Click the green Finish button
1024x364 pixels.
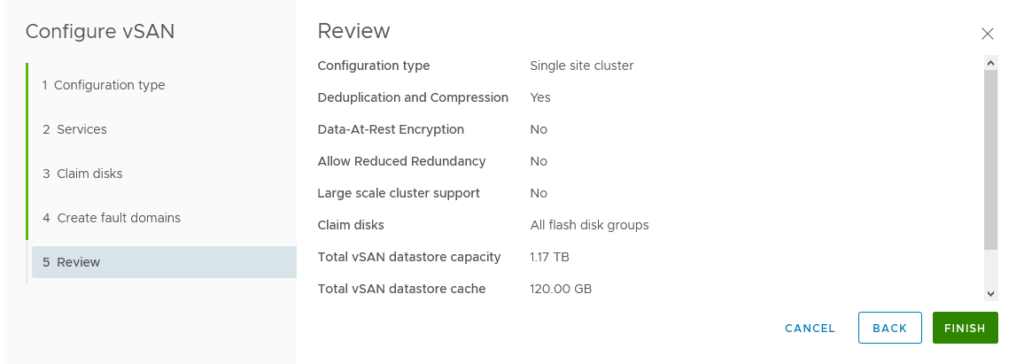(965, 328)
